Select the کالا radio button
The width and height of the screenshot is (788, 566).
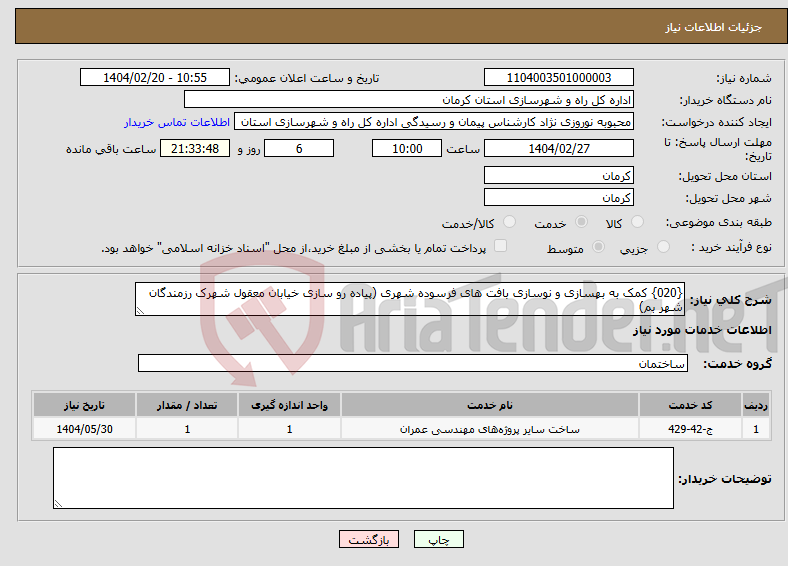point(637,222)
